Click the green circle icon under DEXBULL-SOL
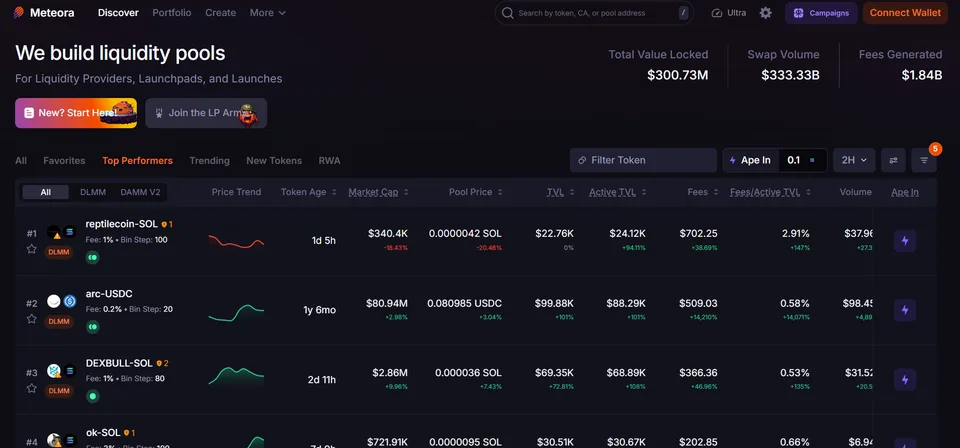This screenshot has width=960, height=448. (92, 397)
